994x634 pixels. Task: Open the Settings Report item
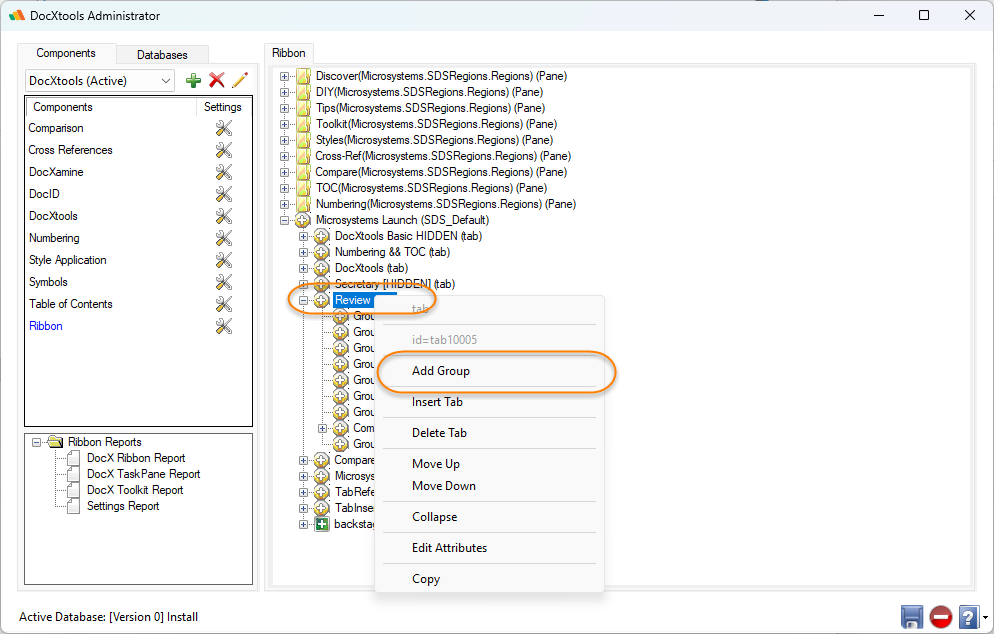tap(123, 506)
